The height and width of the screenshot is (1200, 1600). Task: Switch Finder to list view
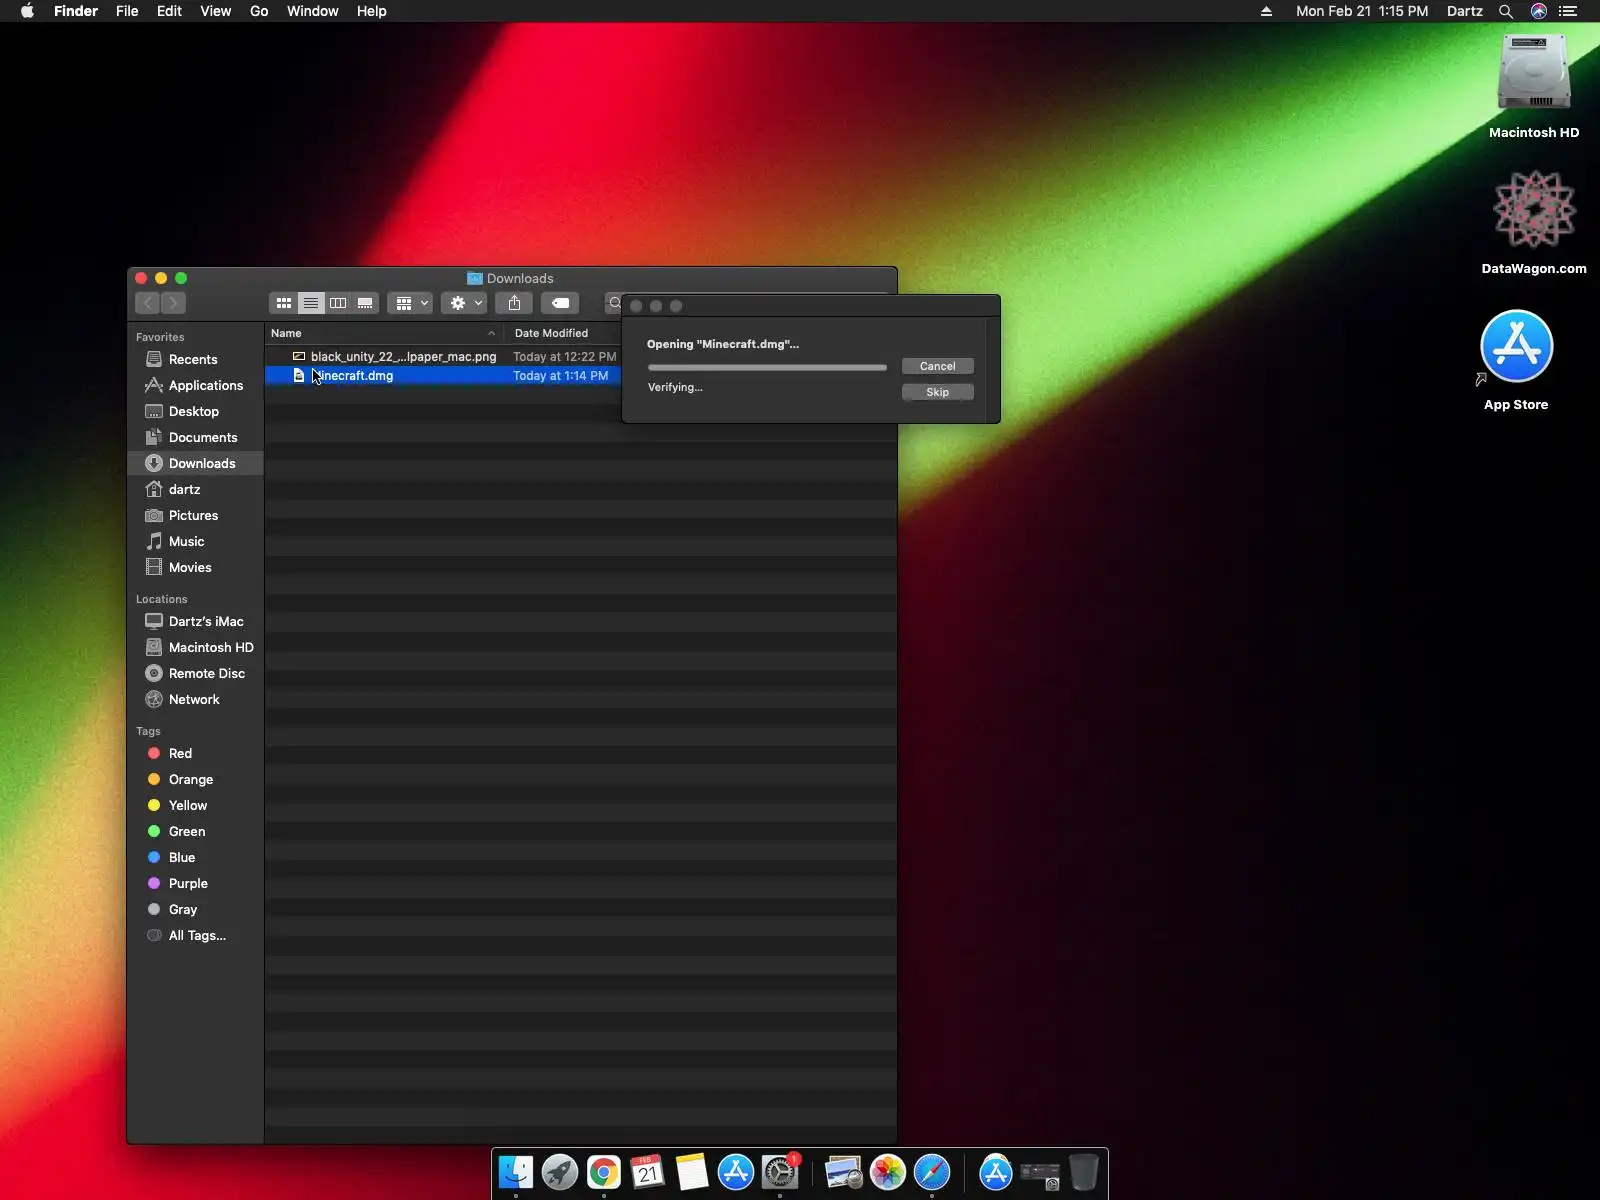pyautogui.click(x=311, y=303)
